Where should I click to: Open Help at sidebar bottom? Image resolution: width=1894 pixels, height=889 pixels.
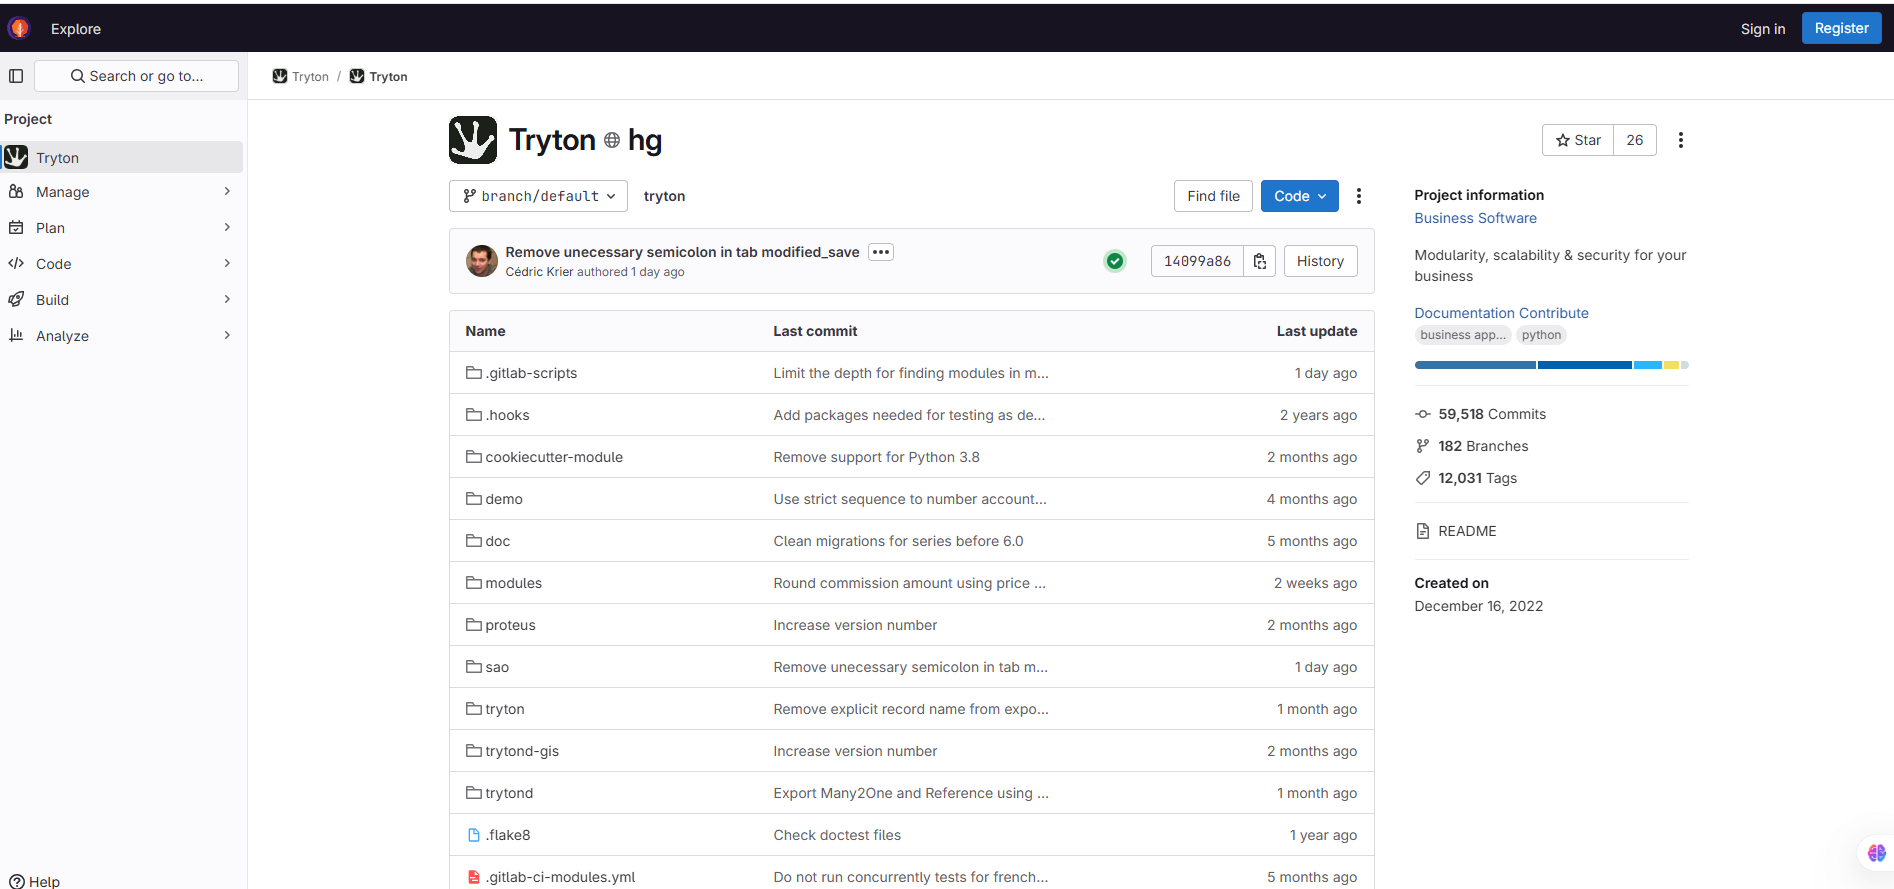pos(35,881)
